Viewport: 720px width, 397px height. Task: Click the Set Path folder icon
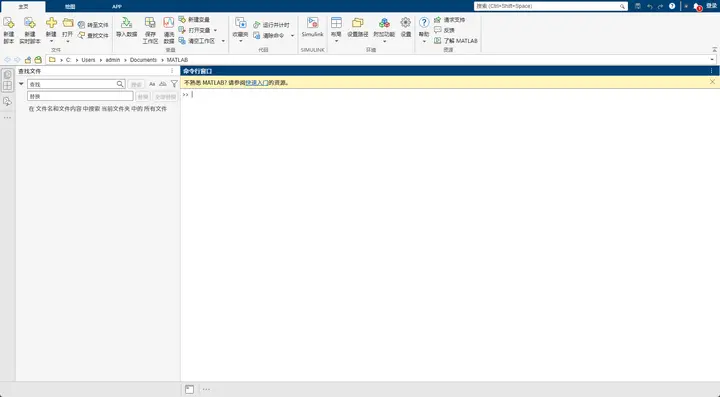point(358,23)
